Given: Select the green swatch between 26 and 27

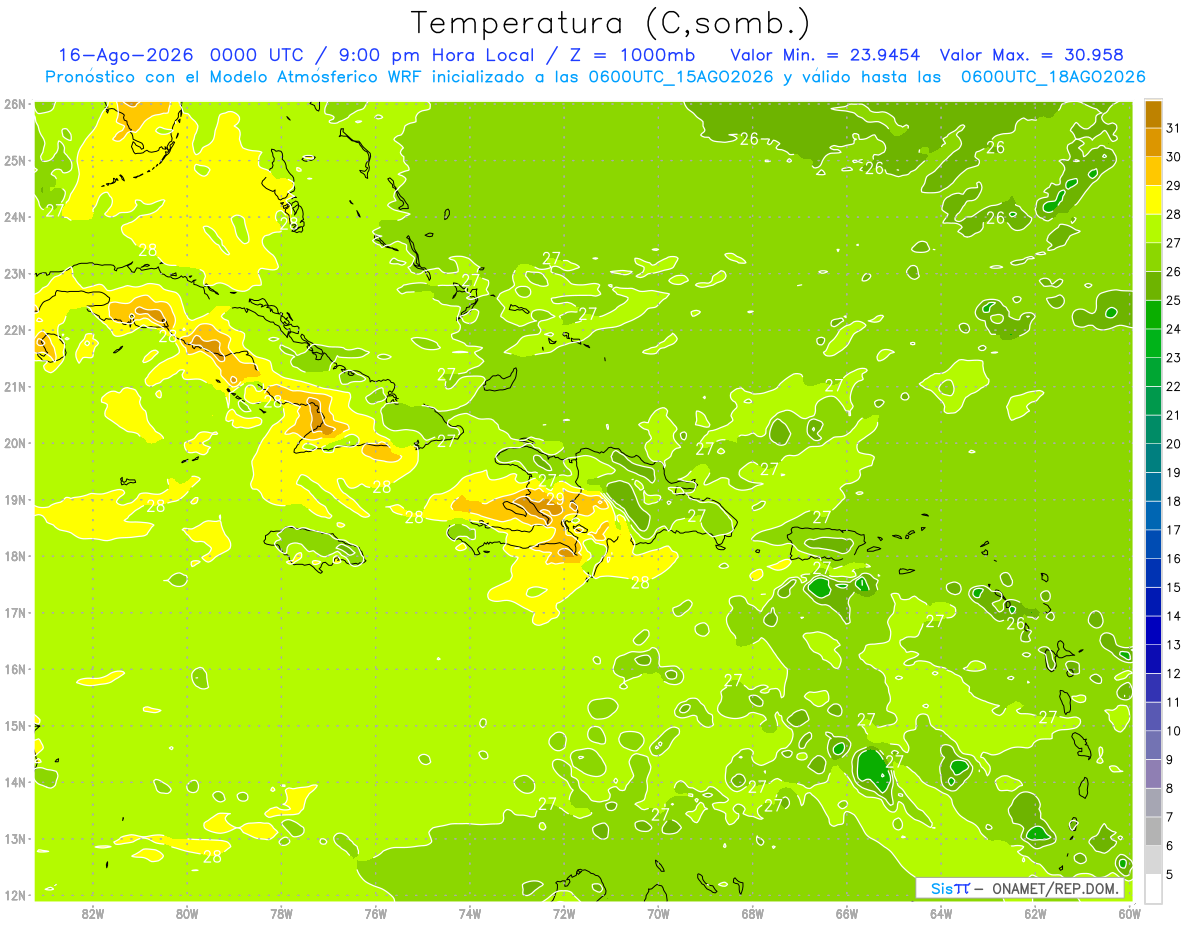Looking at the screenshot, I should (x=1153, y=257).
